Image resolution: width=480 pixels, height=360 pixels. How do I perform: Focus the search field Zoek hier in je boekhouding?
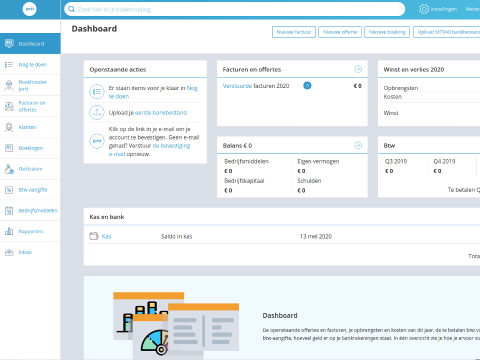(x=234, y=9)
